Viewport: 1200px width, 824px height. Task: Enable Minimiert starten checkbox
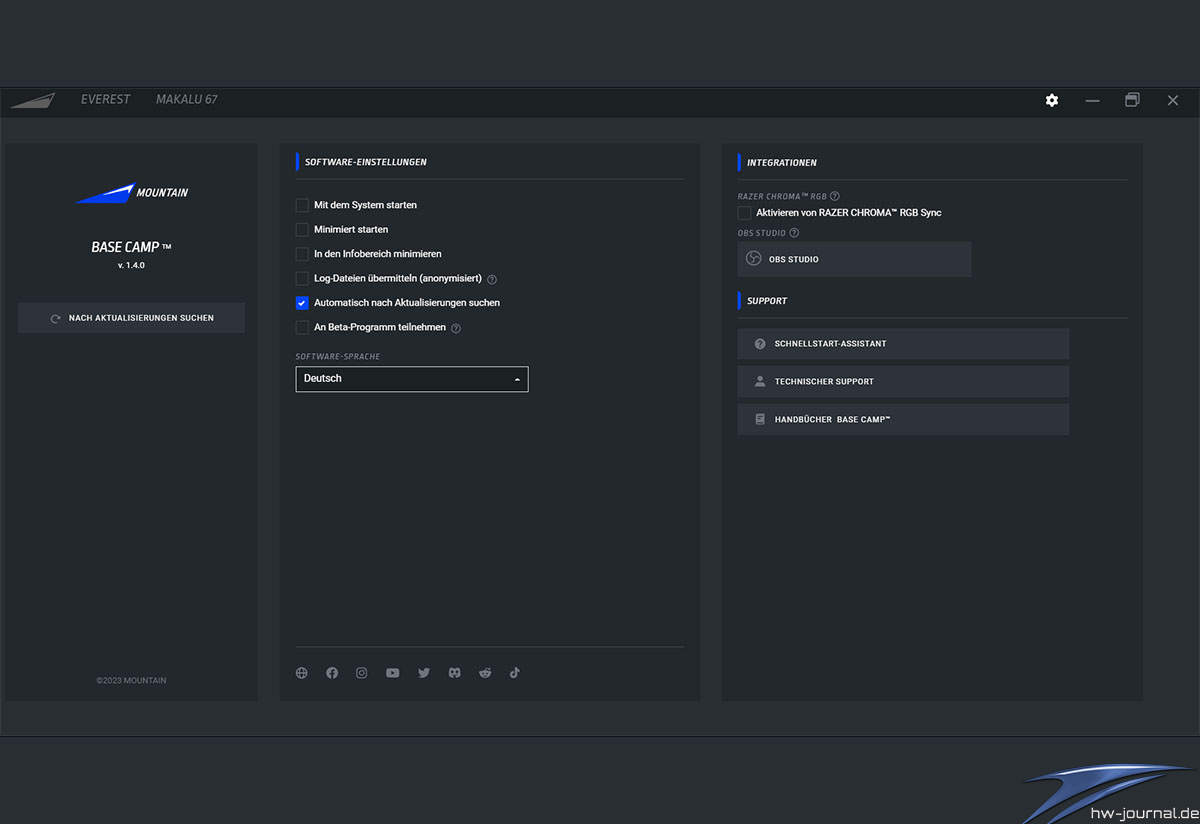(x=302, y=229)
